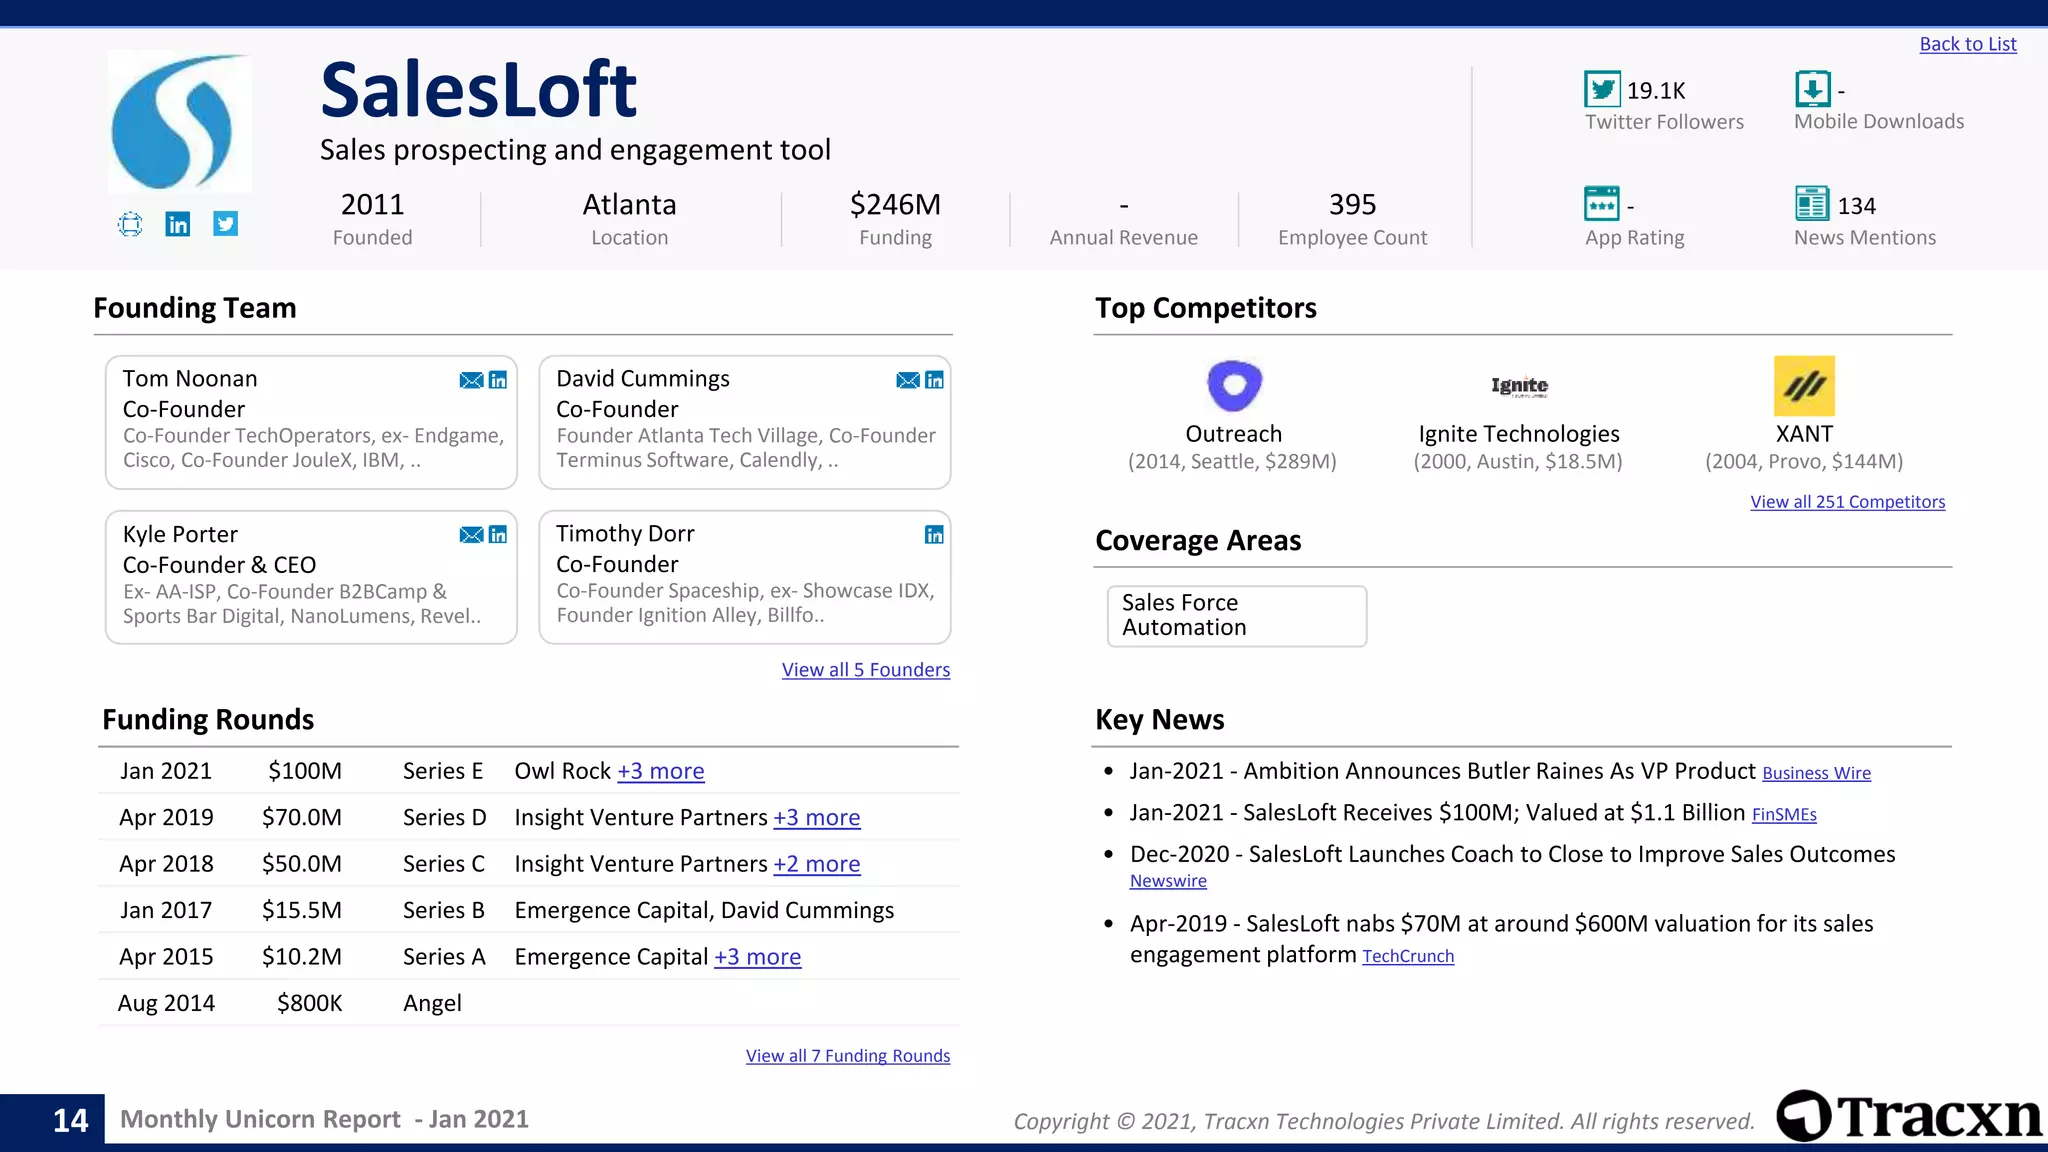Click the Tom Noonan founder name

[190, 379]
